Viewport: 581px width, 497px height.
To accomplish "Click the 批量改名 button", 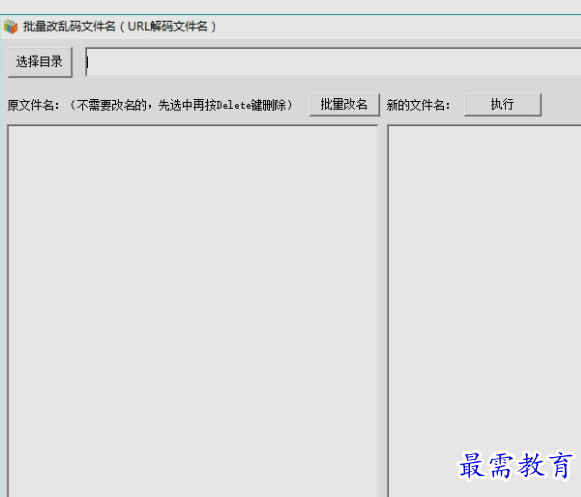I will [x=344, y=105].
